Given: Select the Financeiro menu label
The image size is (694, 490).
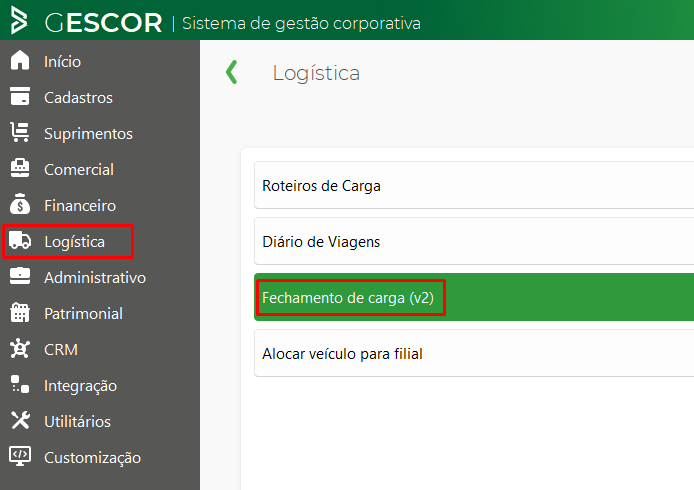Looking at the screenshot, I should point(80,206).
